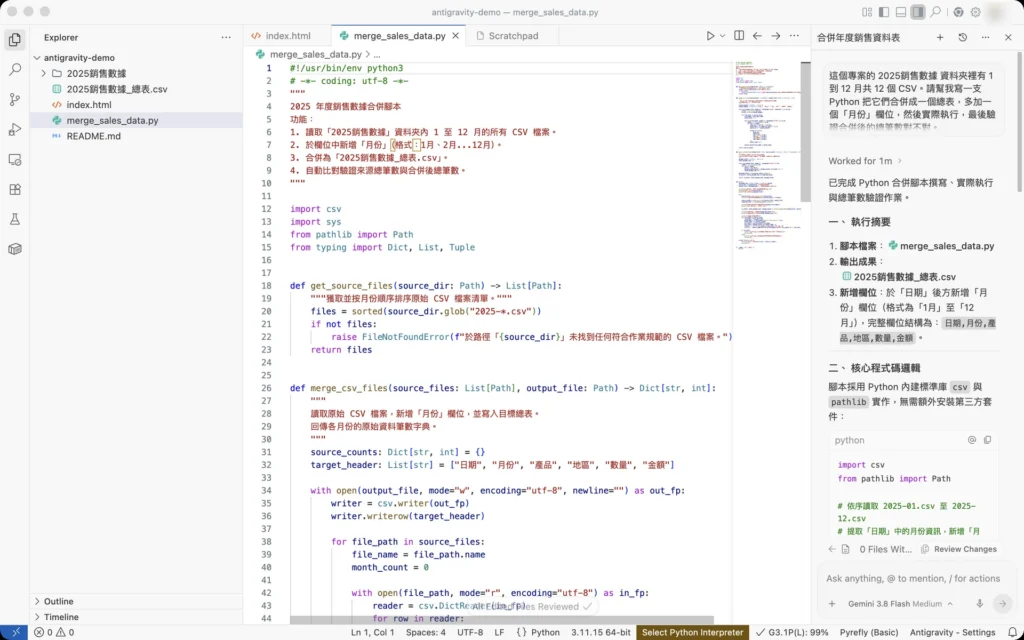
Task: Add context with plus icon in chat input
Action: coord(832,603)
